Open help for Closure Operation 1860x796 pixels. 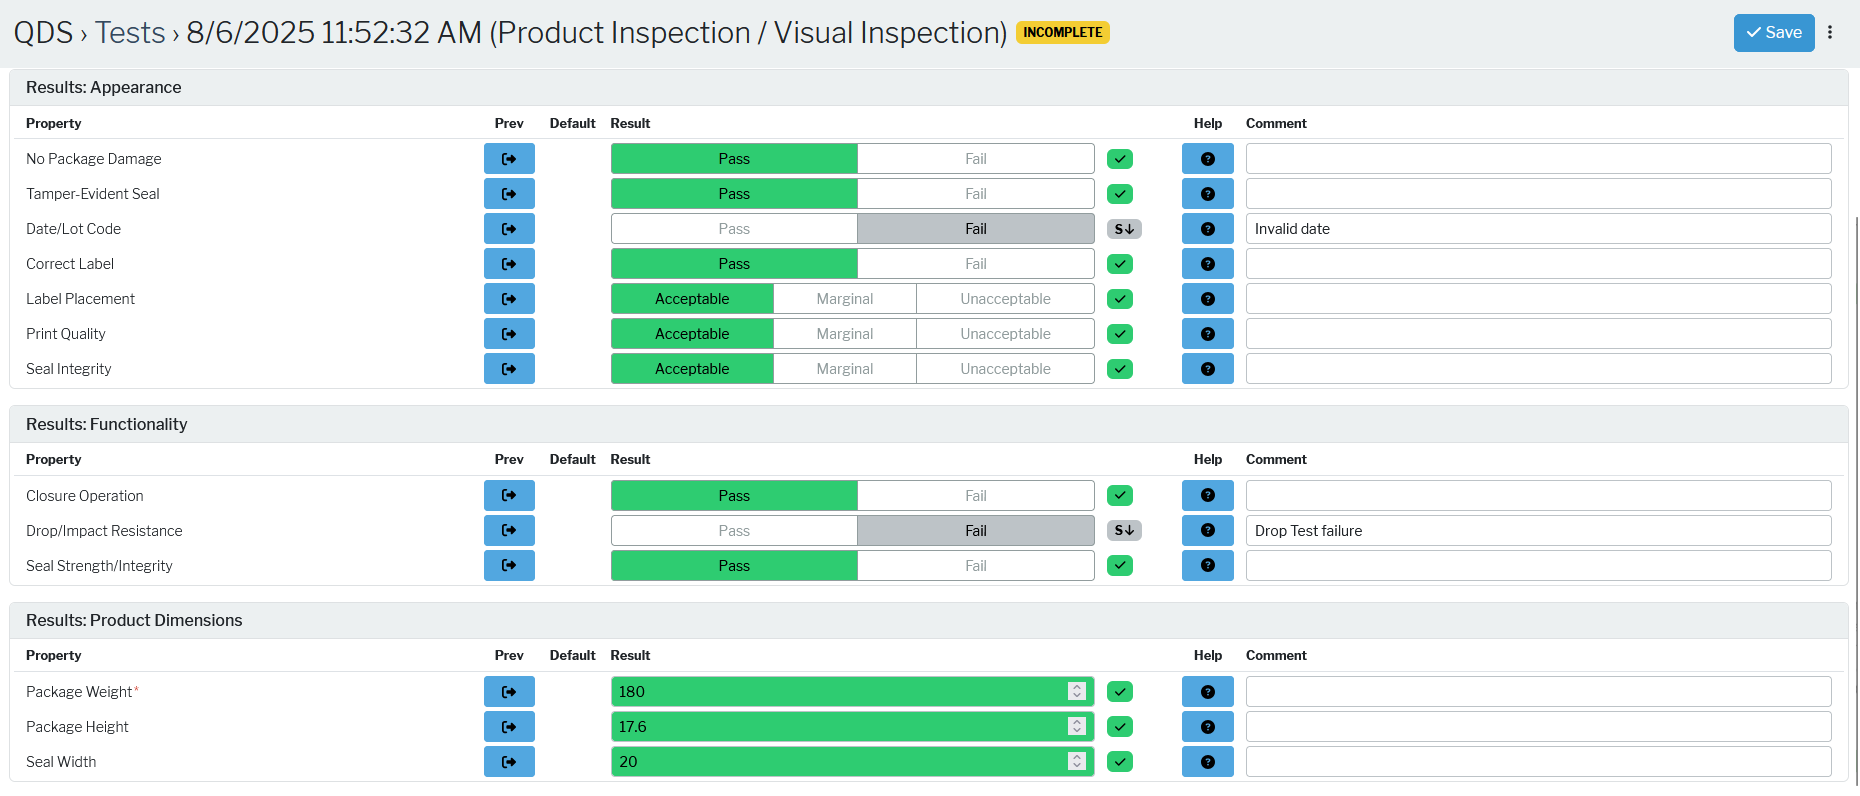1207,496
